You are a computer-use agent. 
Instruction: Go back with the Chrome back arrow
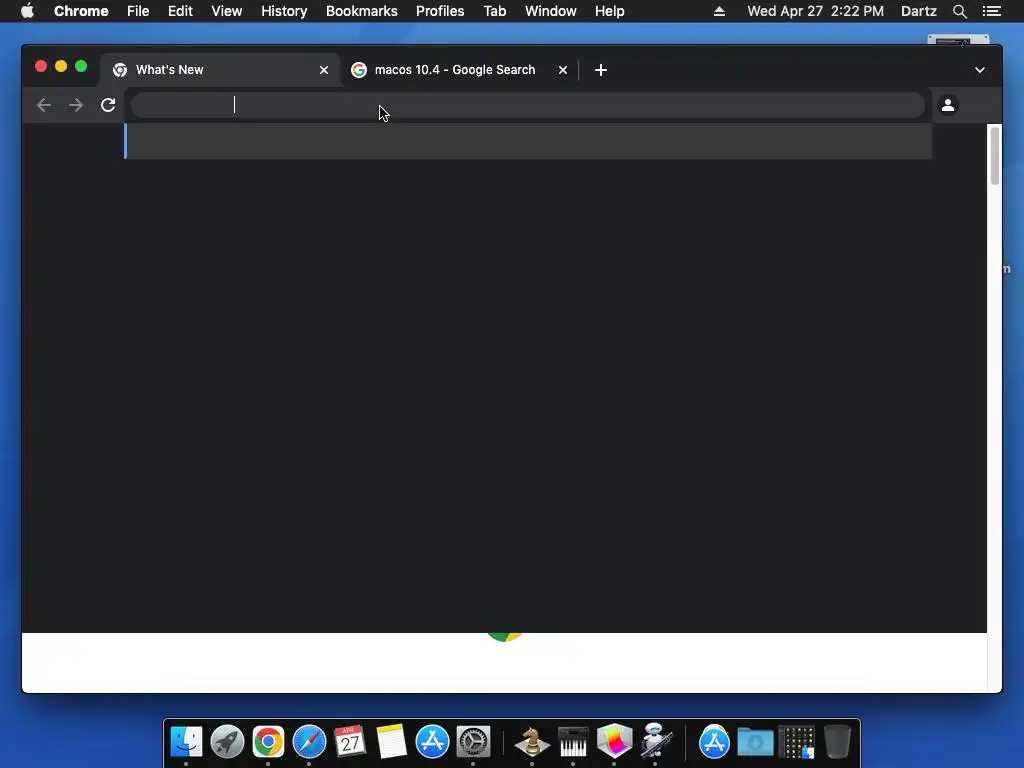44,105
